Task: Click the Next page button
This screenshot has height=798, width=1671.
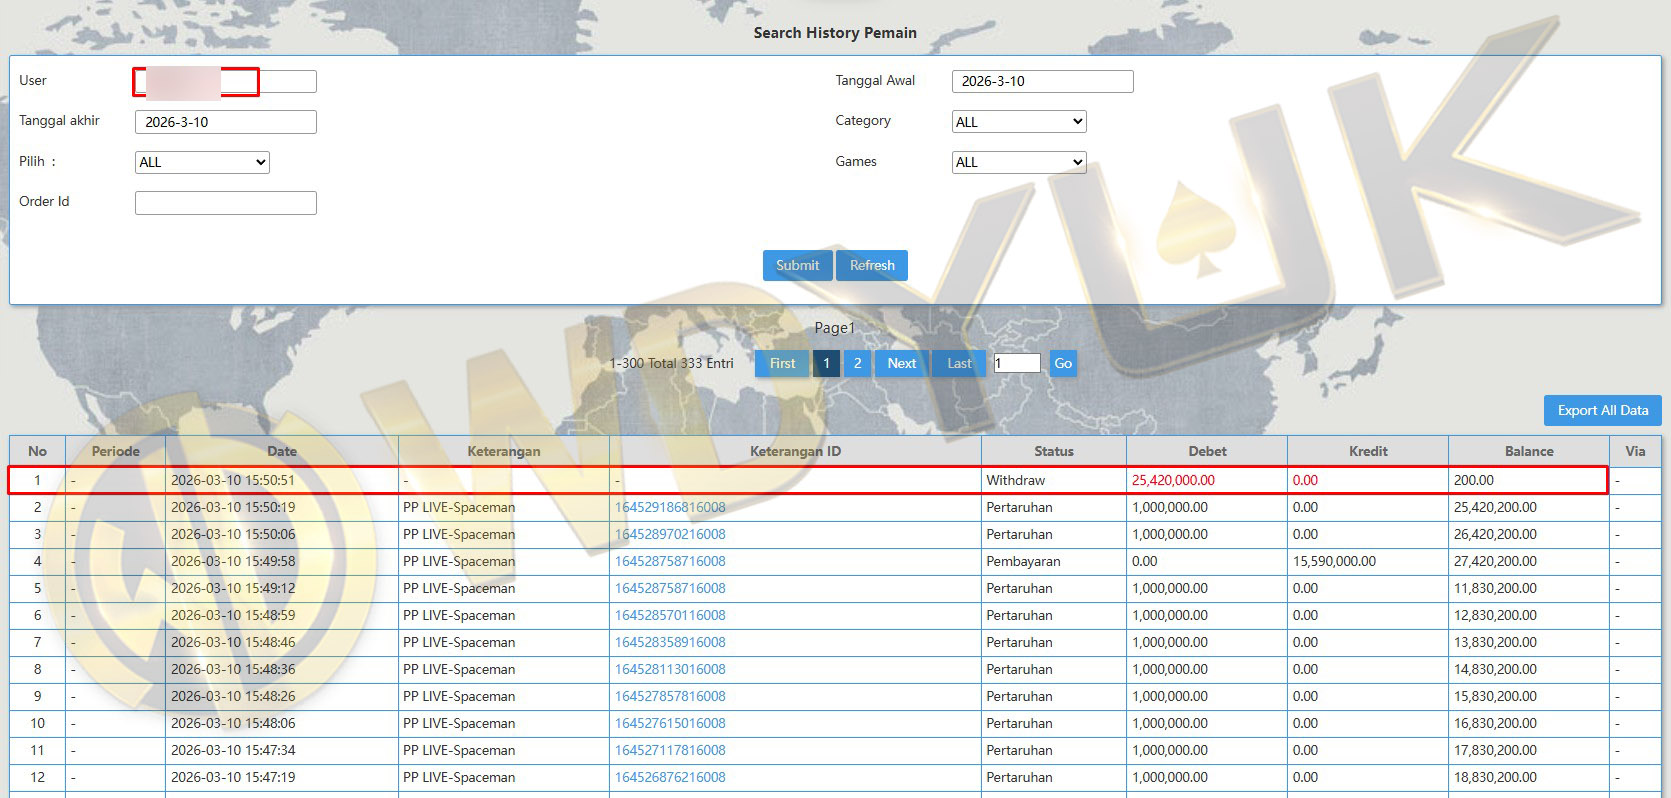Action: click(901, 363)
